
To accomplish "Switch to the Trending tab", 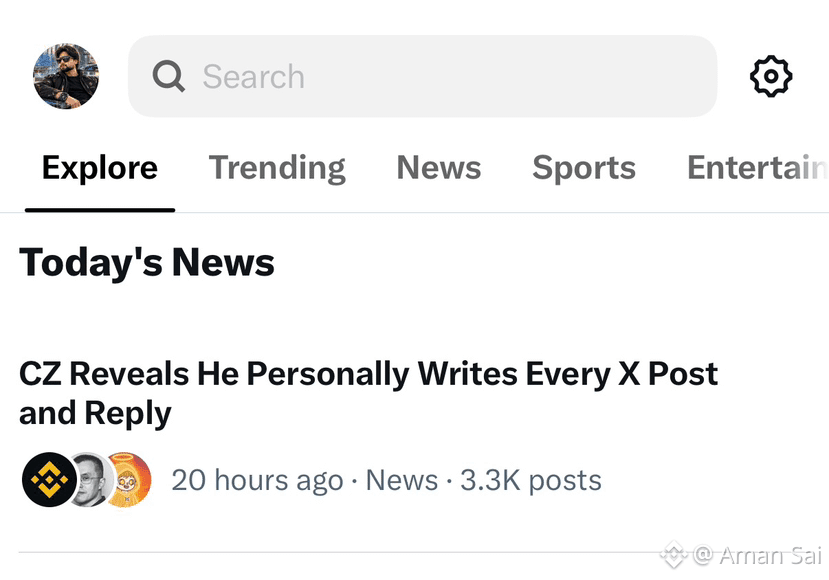I will click(277, 168).
